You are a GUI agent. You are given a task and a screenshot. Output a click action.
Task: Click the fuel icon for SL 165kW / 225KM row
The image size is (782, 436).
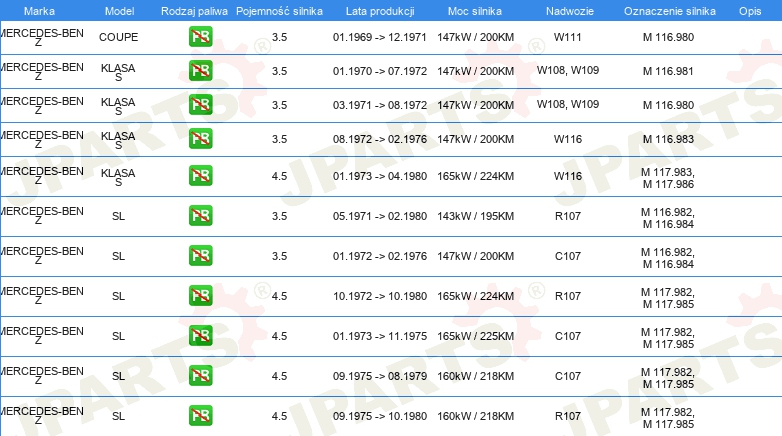pos(200,335)
